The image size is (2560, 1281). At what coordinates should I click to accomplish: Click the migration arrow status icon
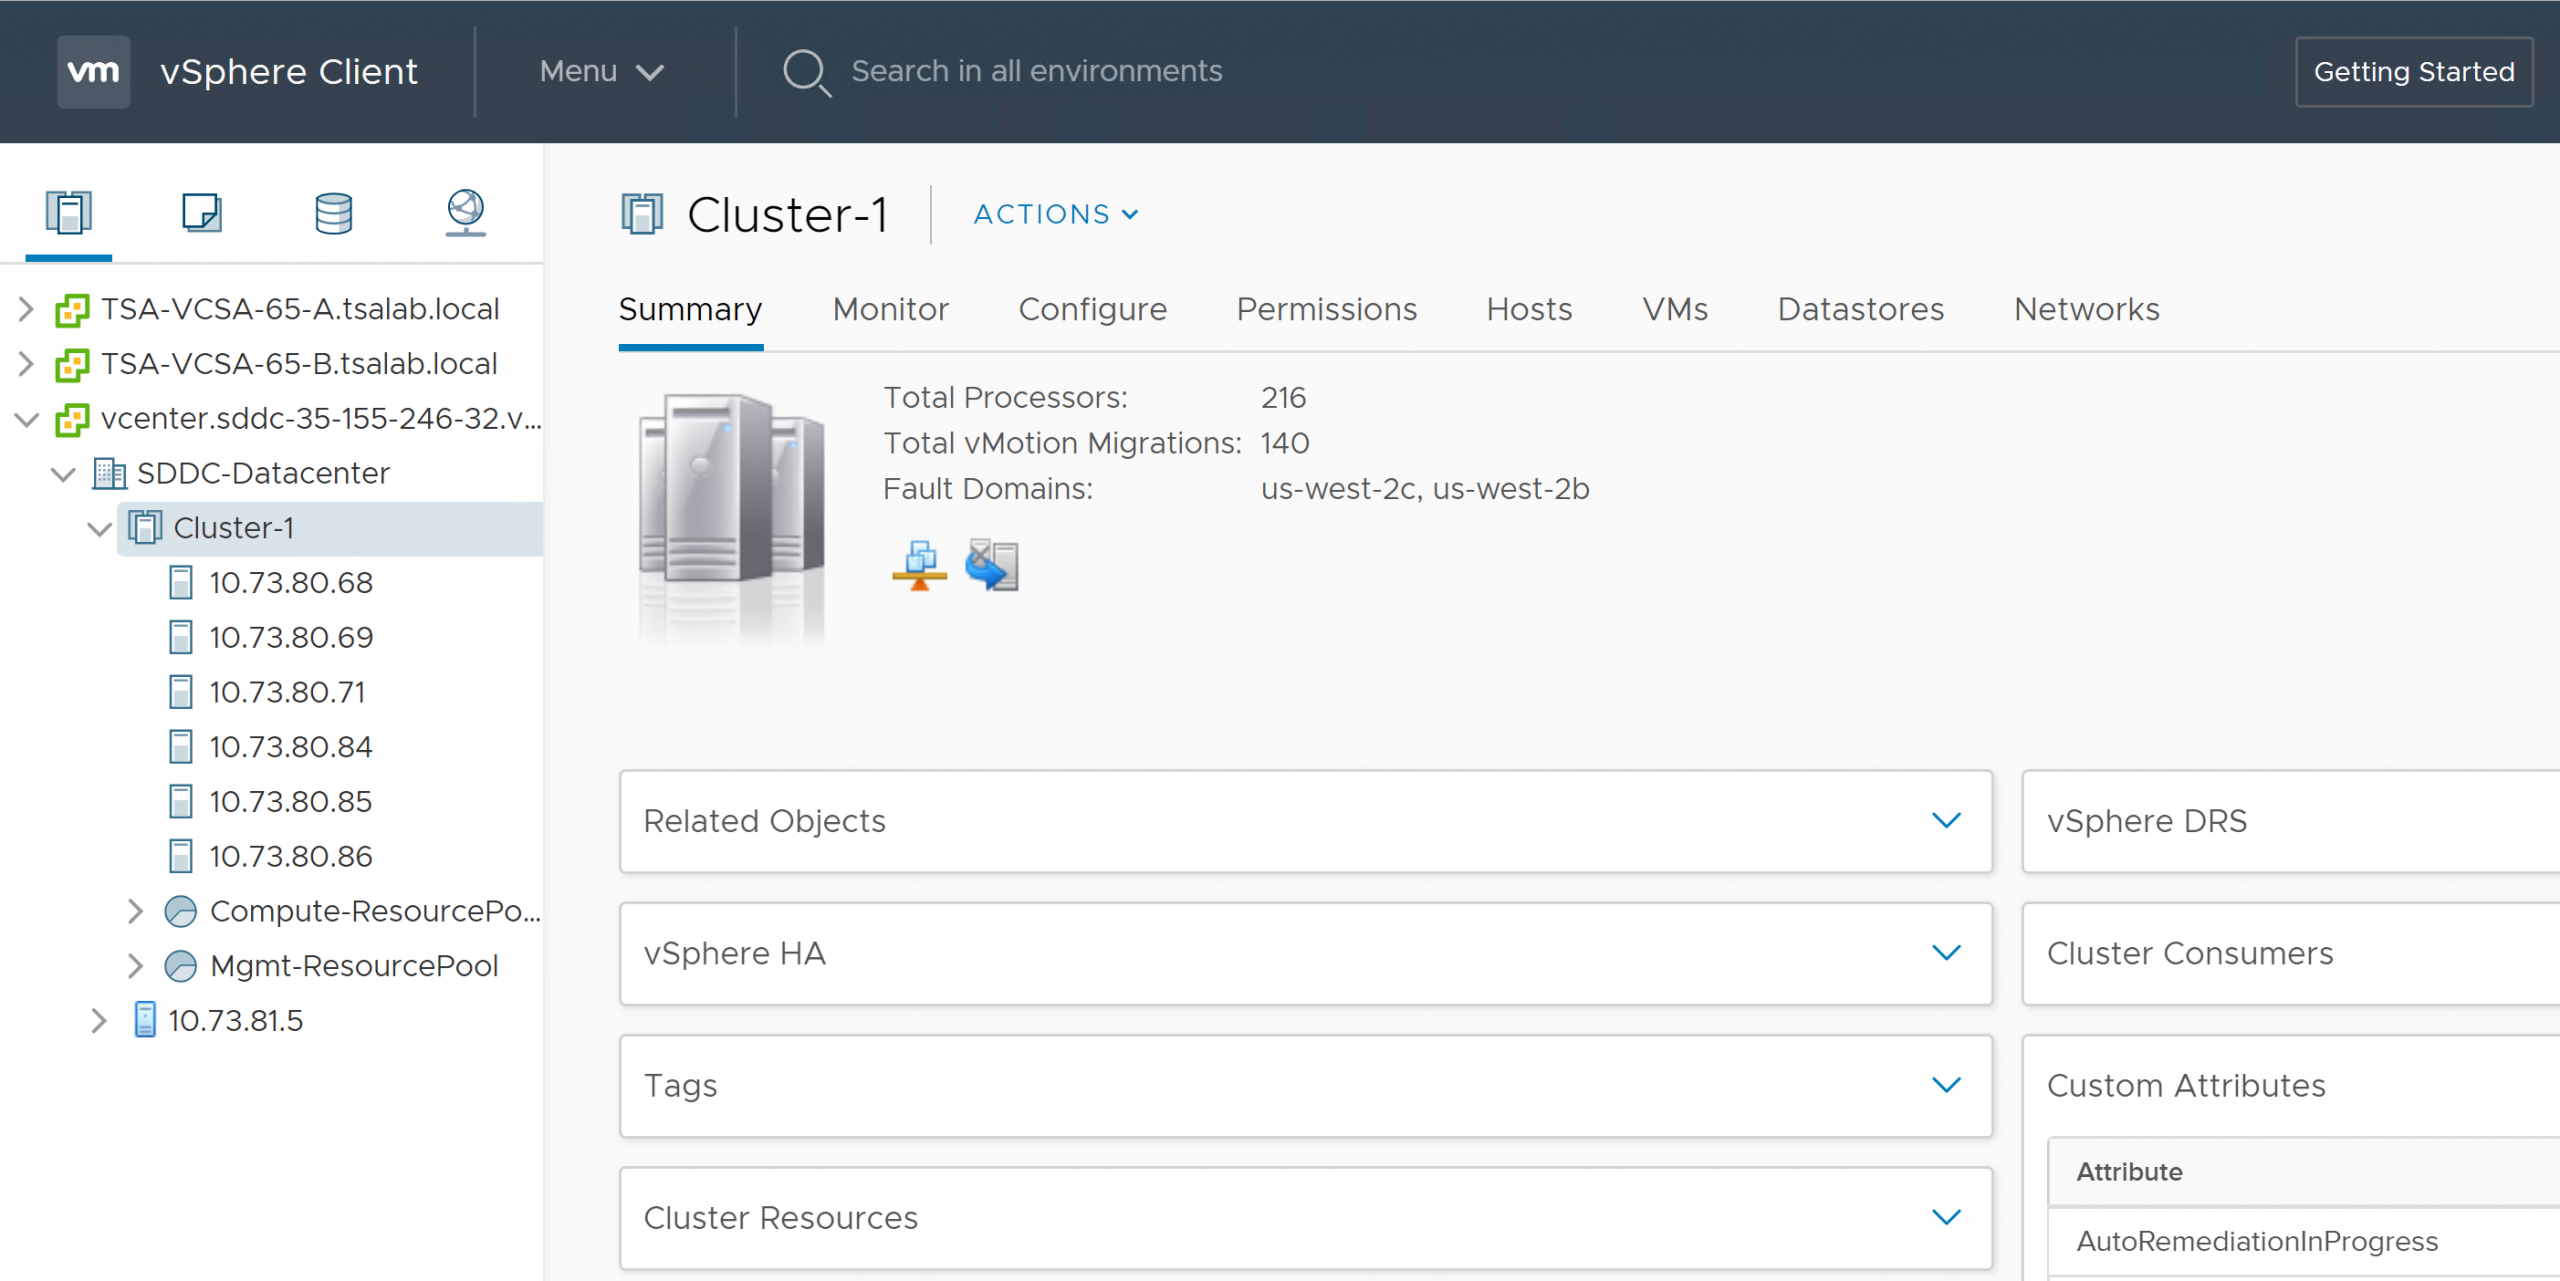(x=992, y=566)
